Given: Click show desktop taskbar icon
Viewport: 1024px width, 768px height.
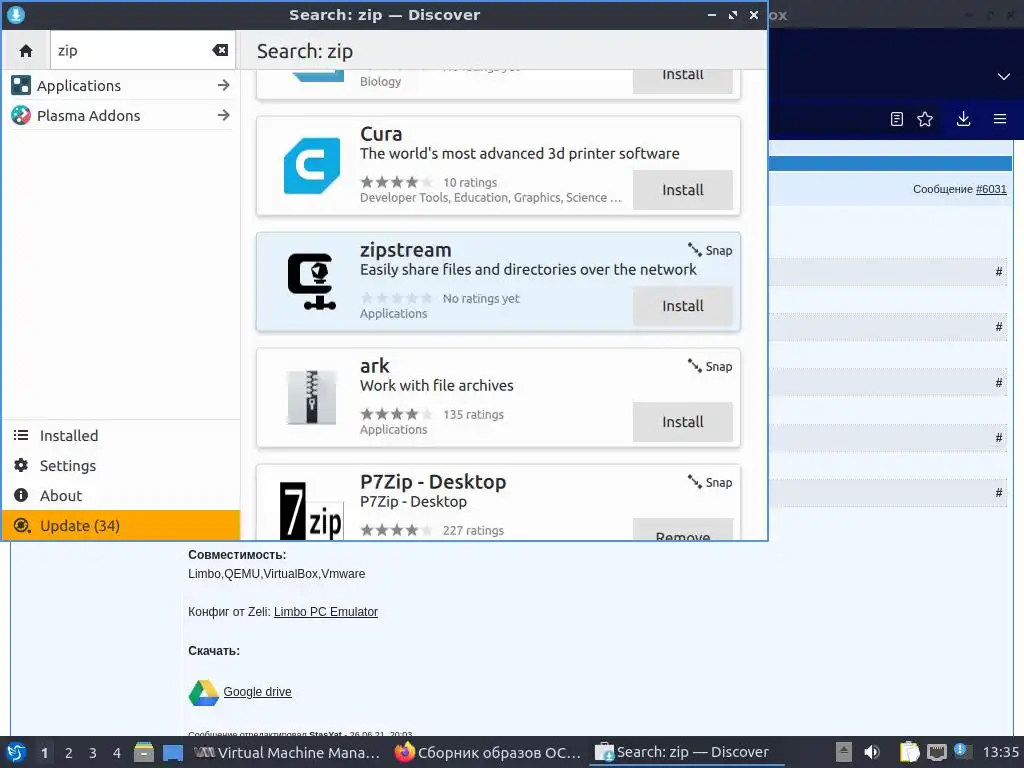Looking at the screenshot, I should [172, 753].
